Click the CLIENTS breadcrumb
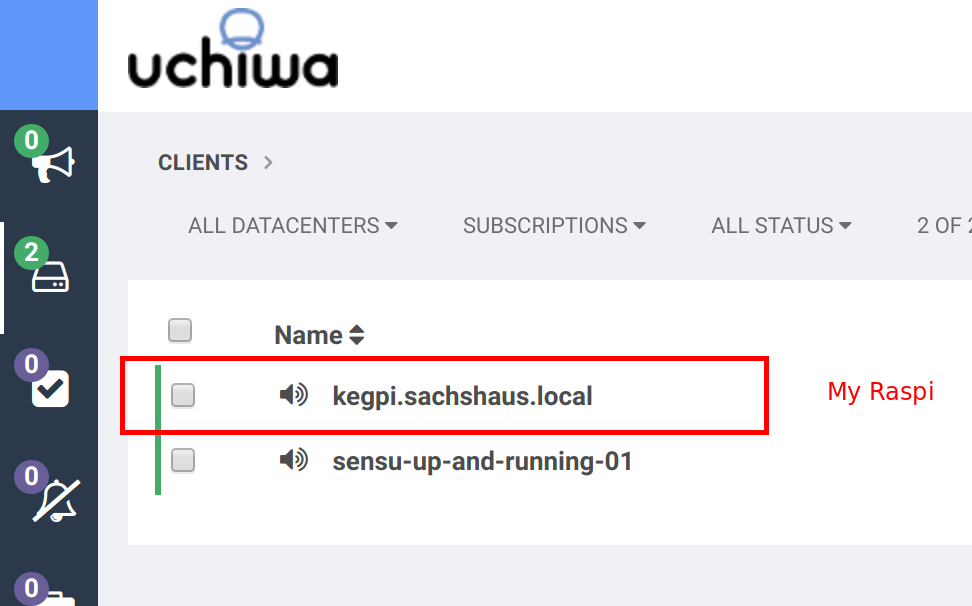The height and width of the screenshot is (606, 972). pyautogui.click(x=203, y=162)
